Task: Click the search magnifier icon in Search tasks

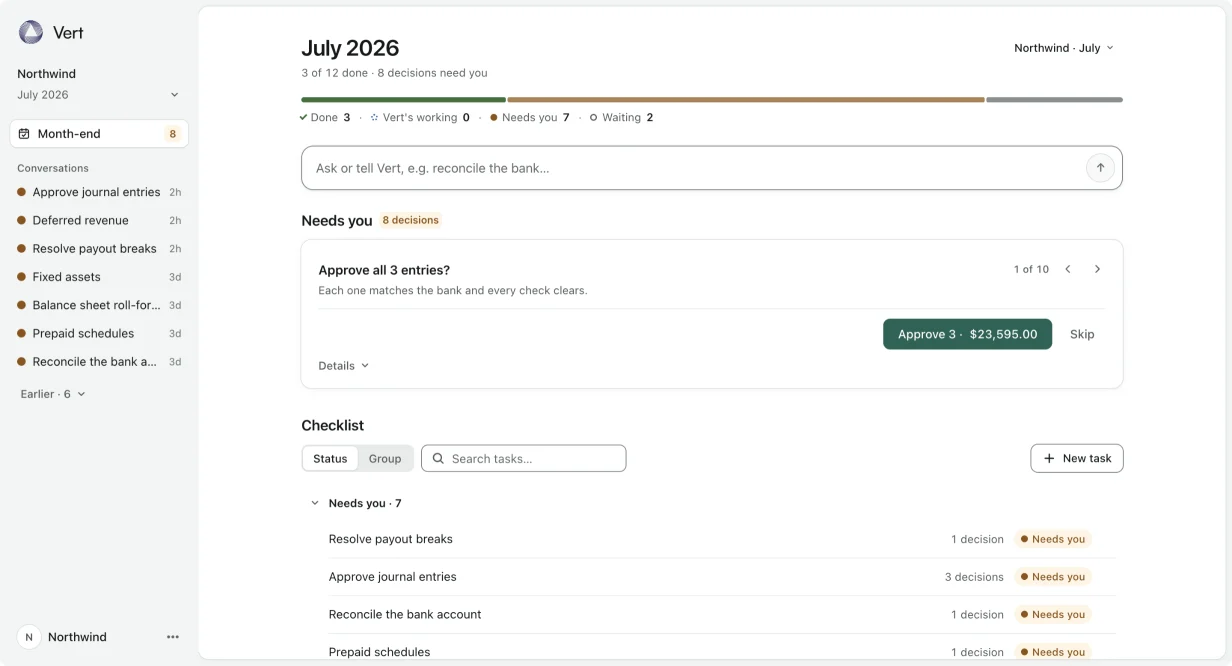Action: pyautogui.click(x=438, y=459)
